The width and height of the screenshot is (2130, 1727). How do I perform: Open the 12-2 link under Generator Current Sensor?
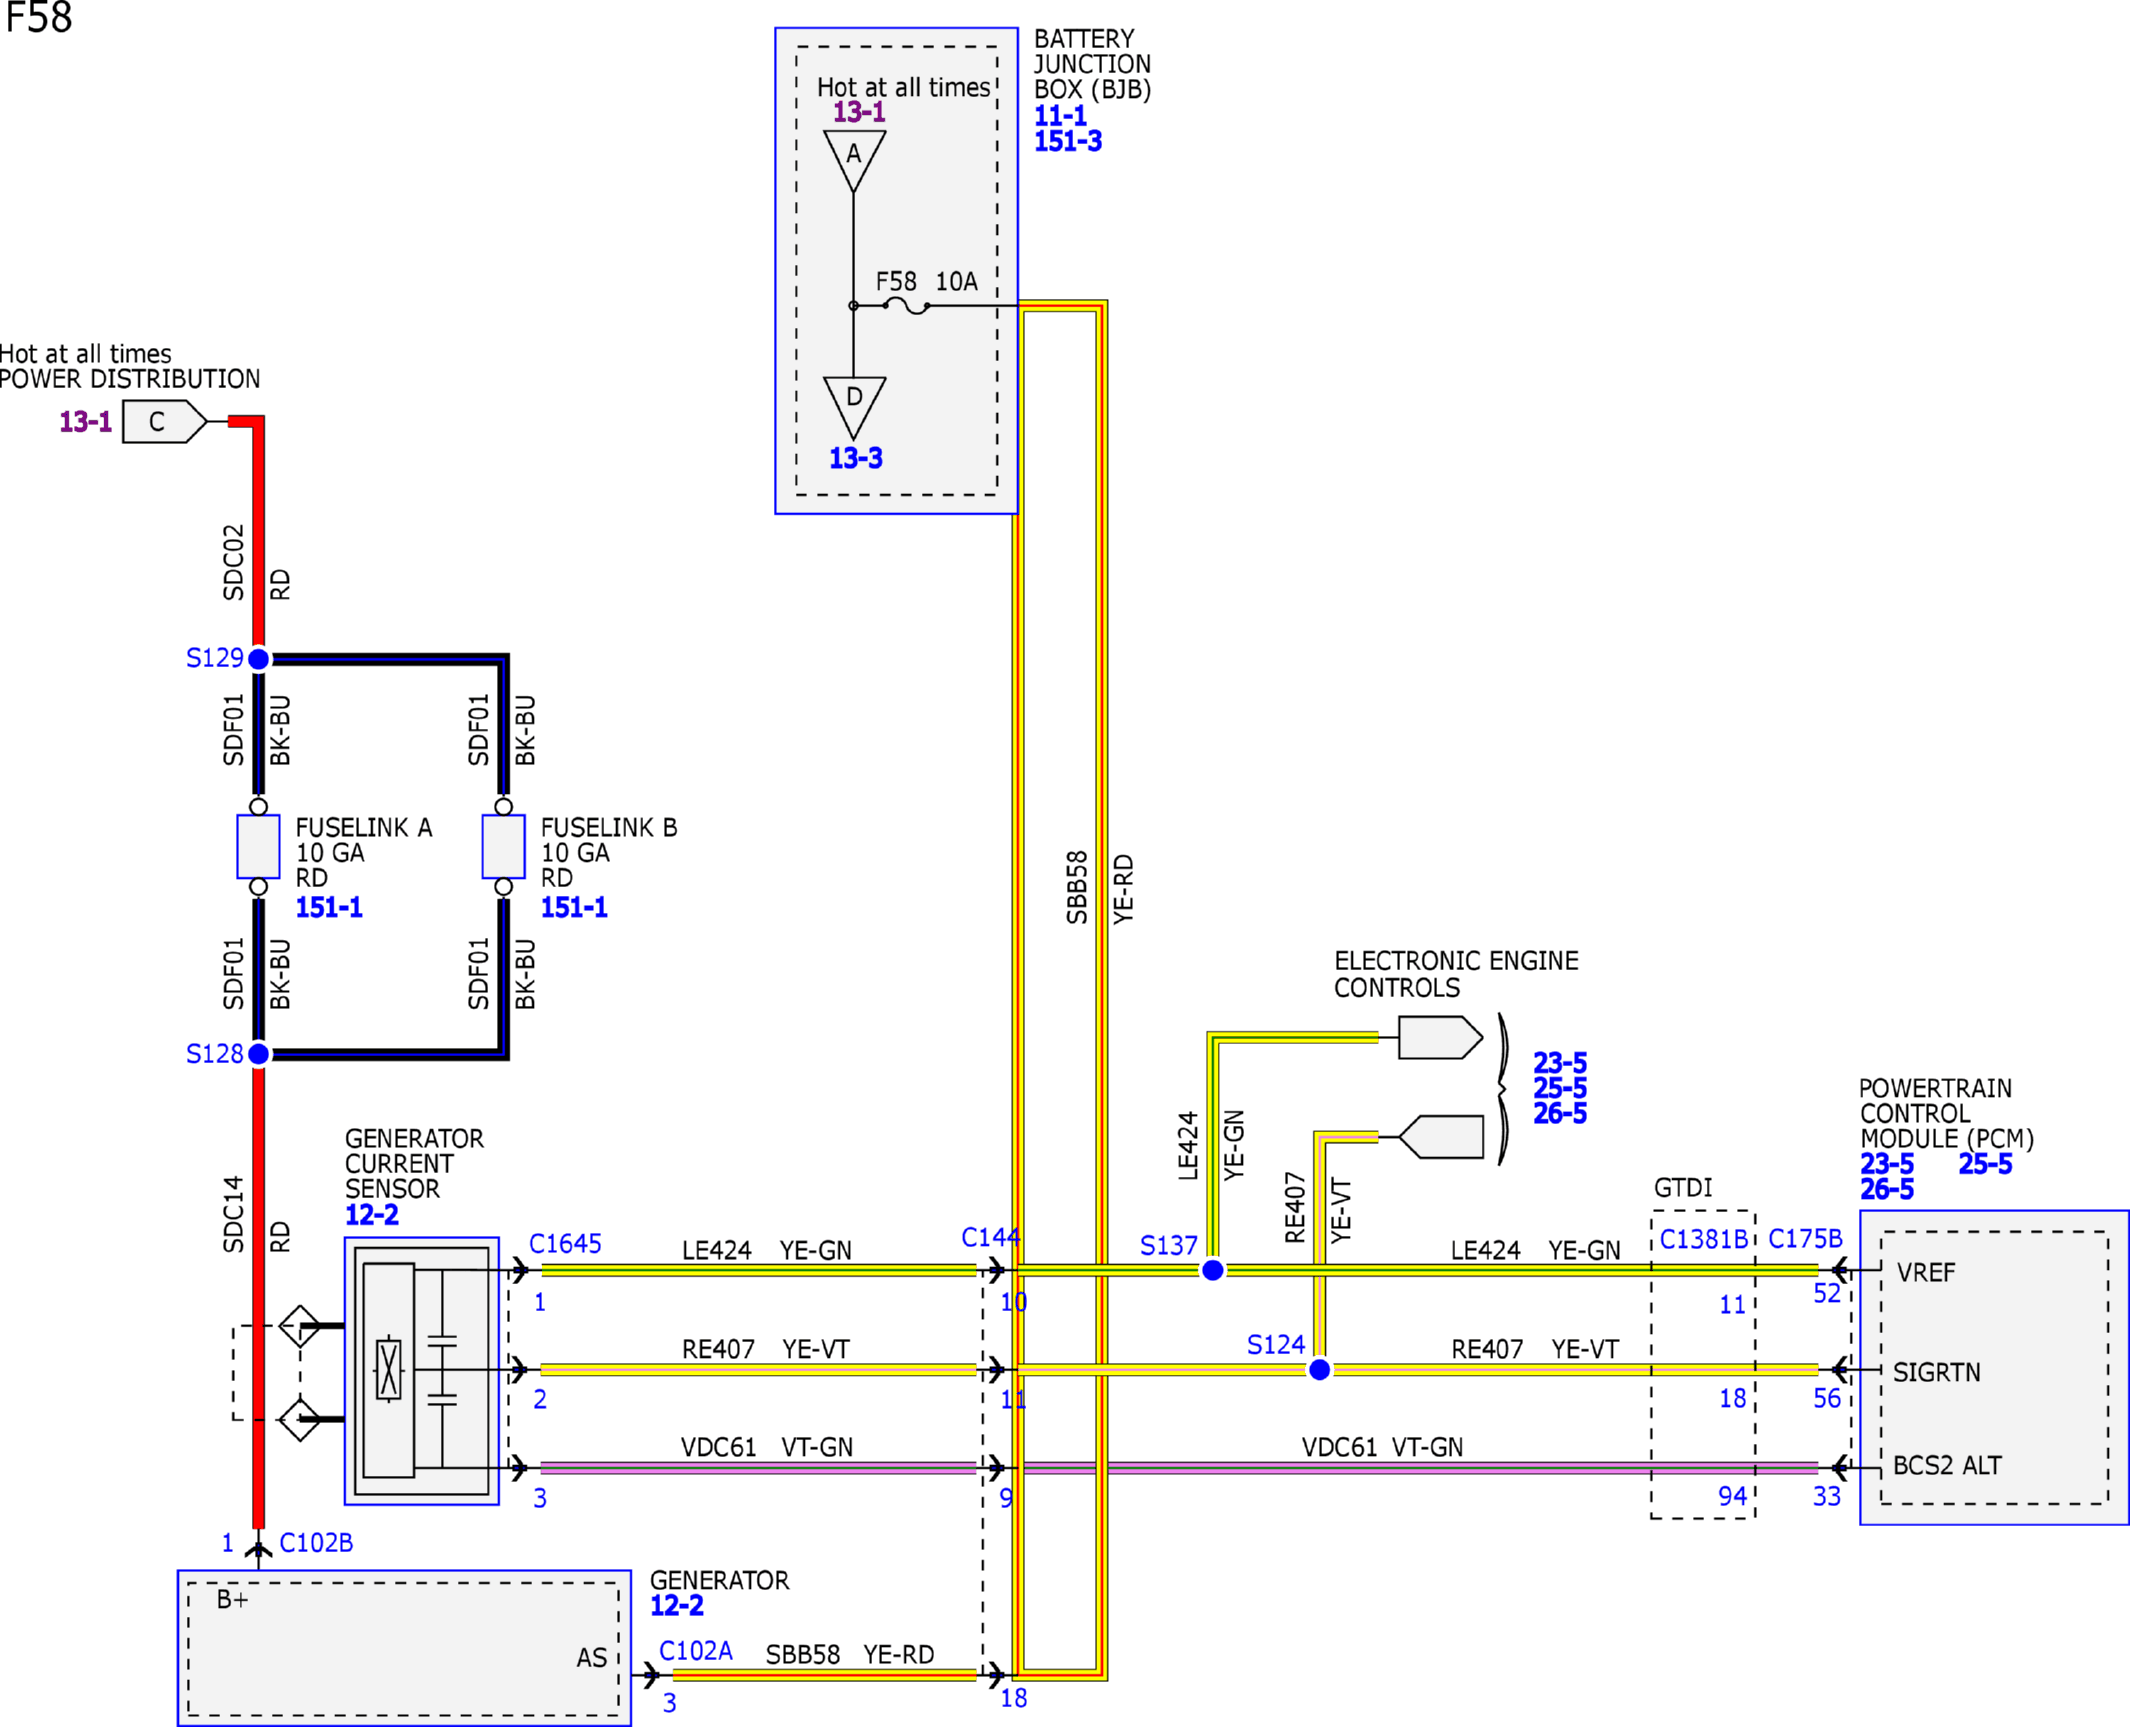[x=372, y=1215]
